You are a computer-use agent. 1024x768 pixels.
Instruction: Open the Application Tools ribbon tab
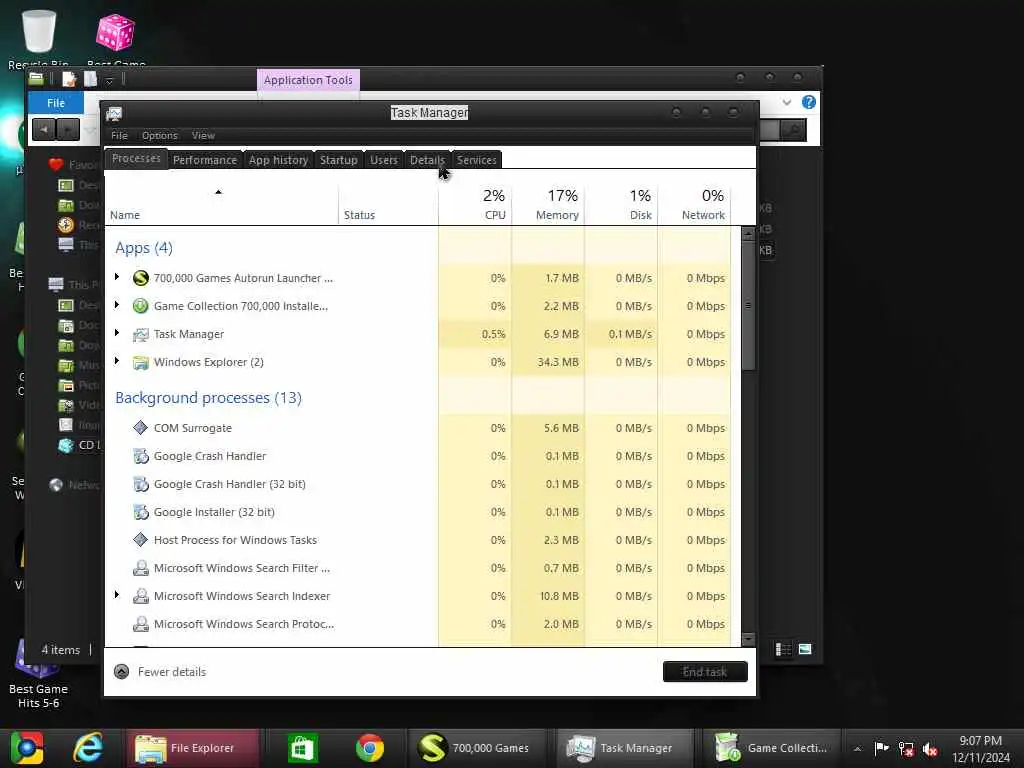pos(308,80)
